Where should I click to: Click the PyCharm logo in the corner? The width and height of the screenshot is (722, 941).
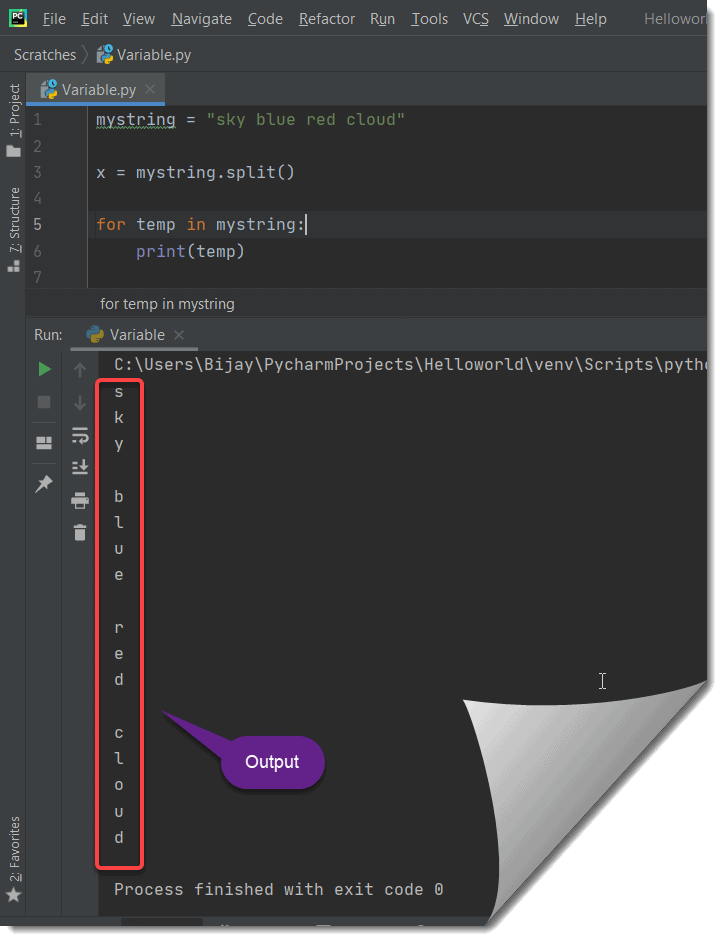tap(16, 16)
